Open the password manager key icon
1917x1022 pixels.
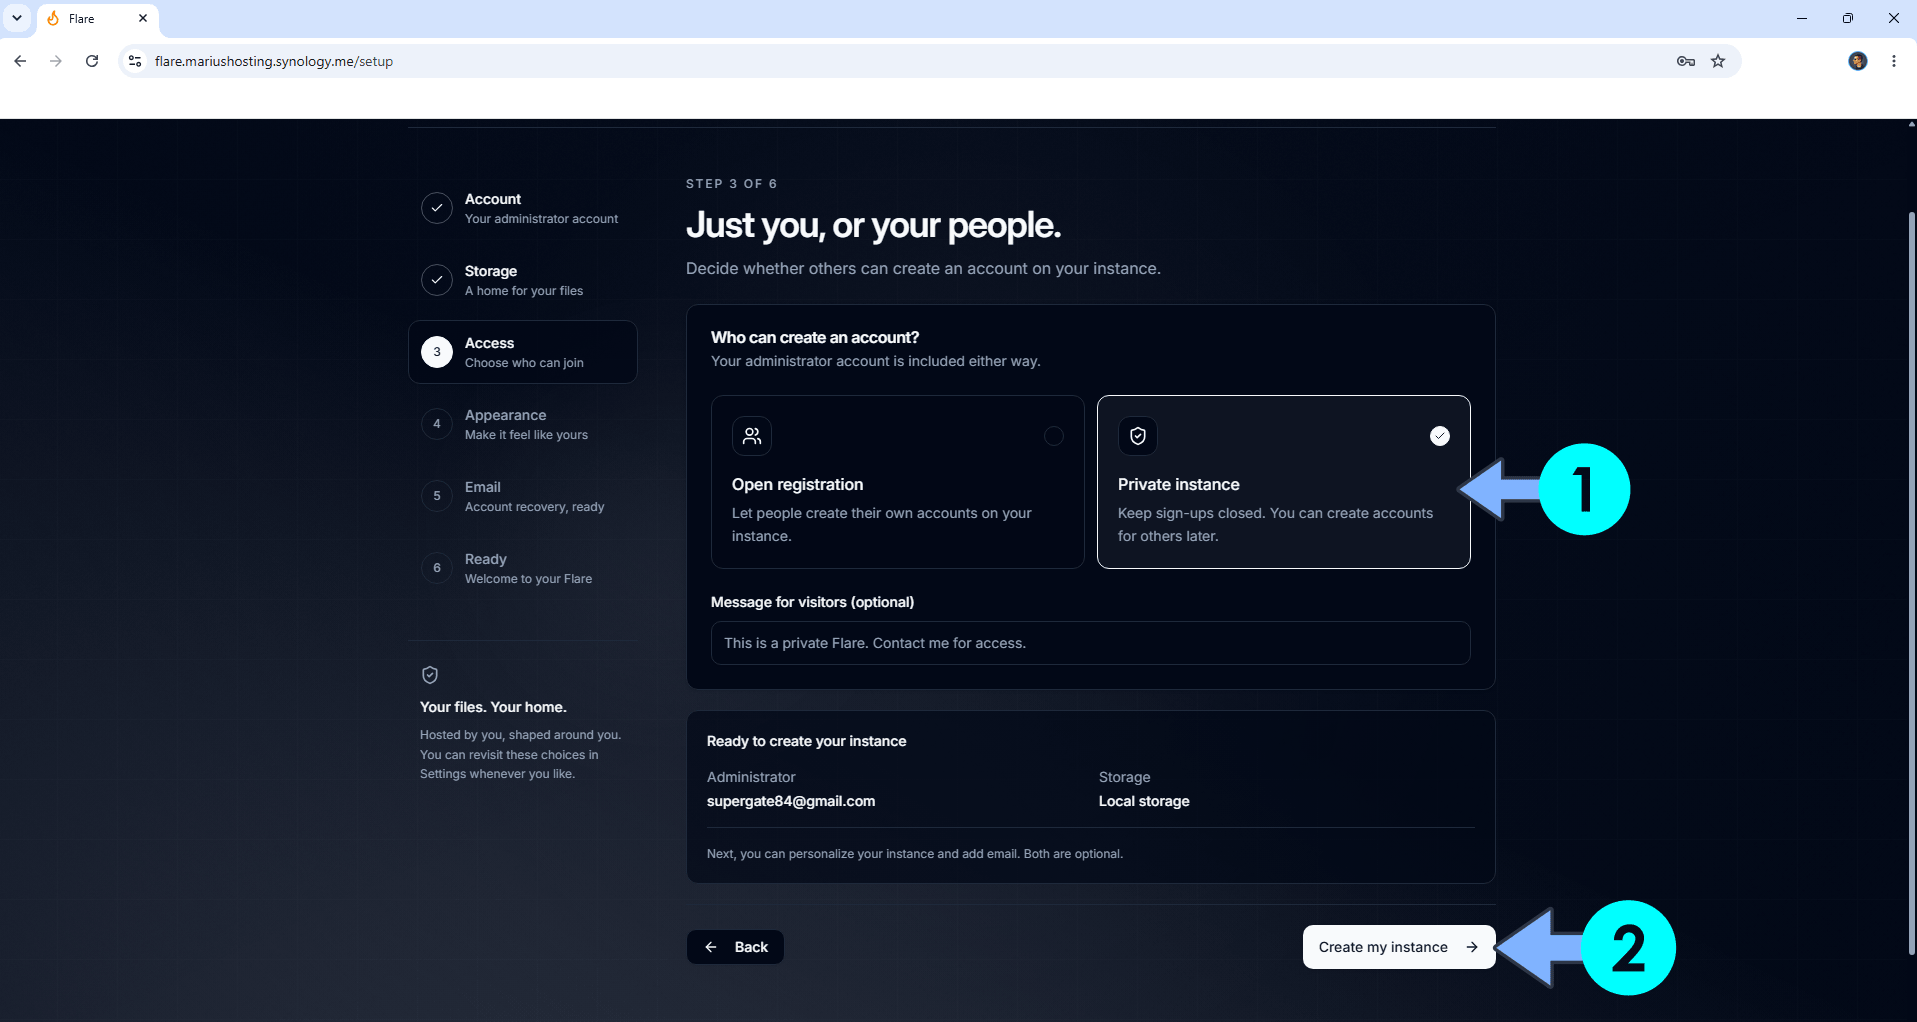[1686, 61]
